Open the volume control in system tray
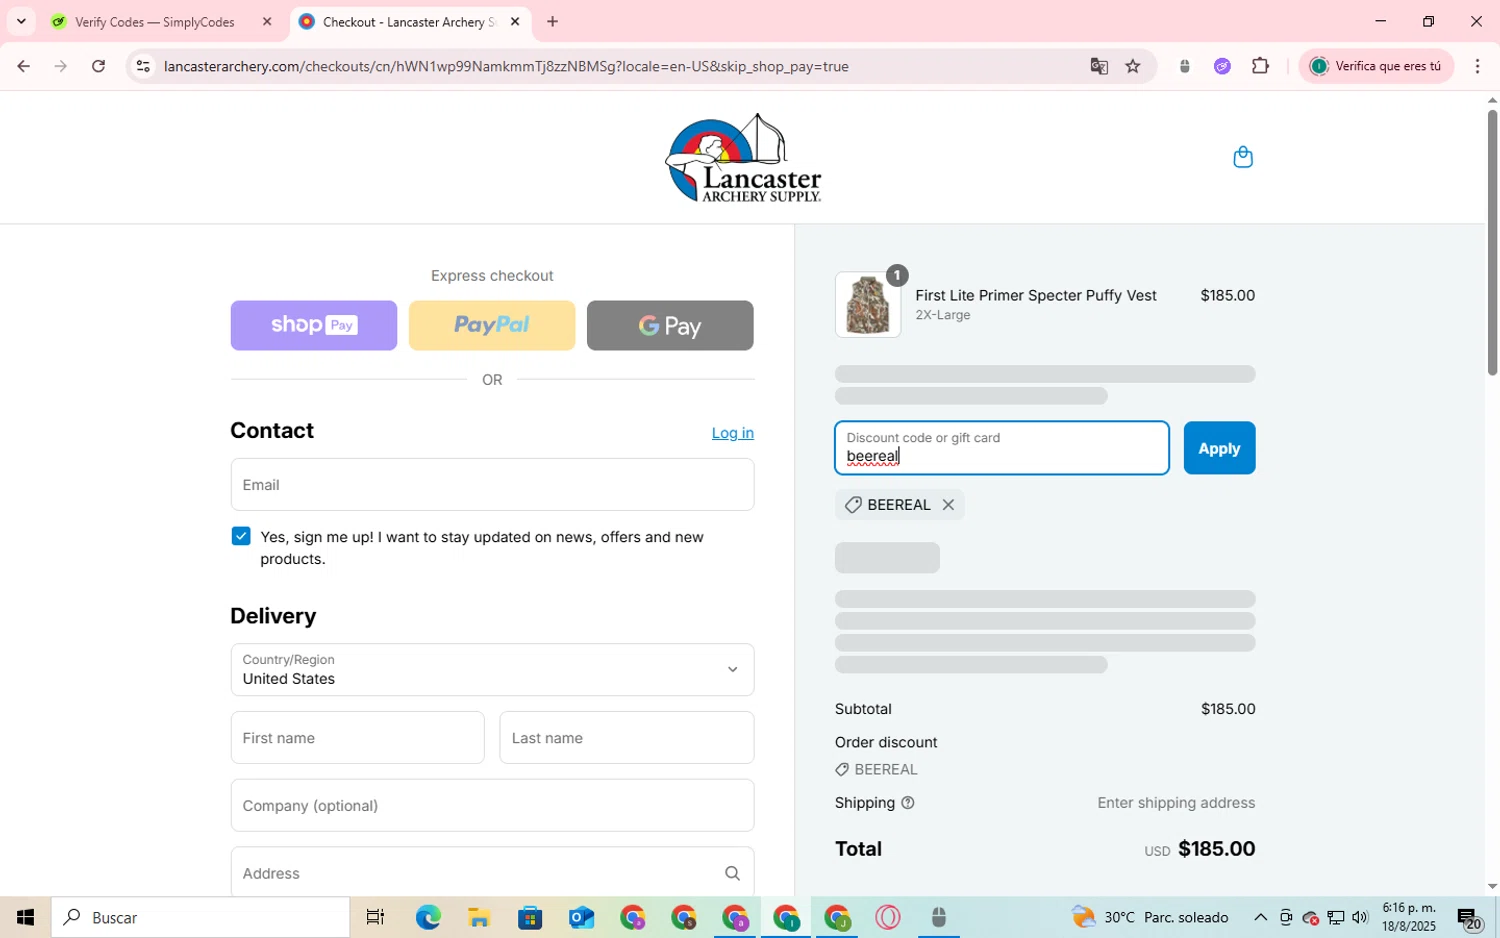The width and height of the screenshot is (1500, 938). point(1359,917)
